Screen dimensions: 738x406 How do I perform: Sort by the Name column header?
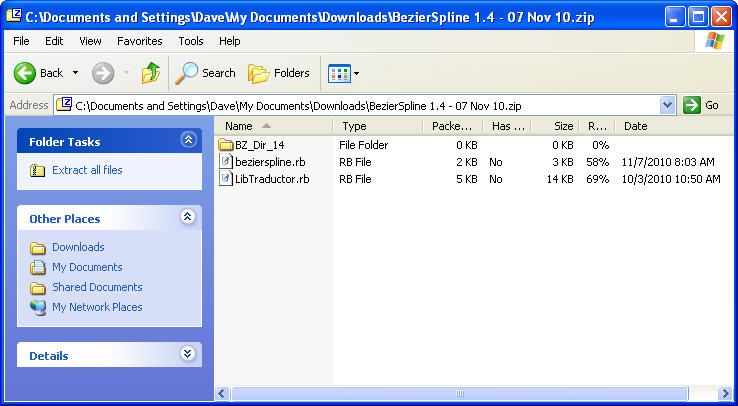click(274, 126)
